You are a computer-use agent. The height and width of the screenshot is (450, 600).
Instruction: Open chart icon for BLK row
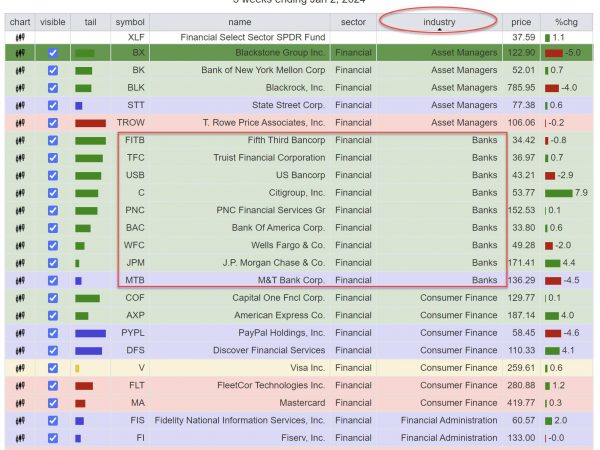click(20, 88)
